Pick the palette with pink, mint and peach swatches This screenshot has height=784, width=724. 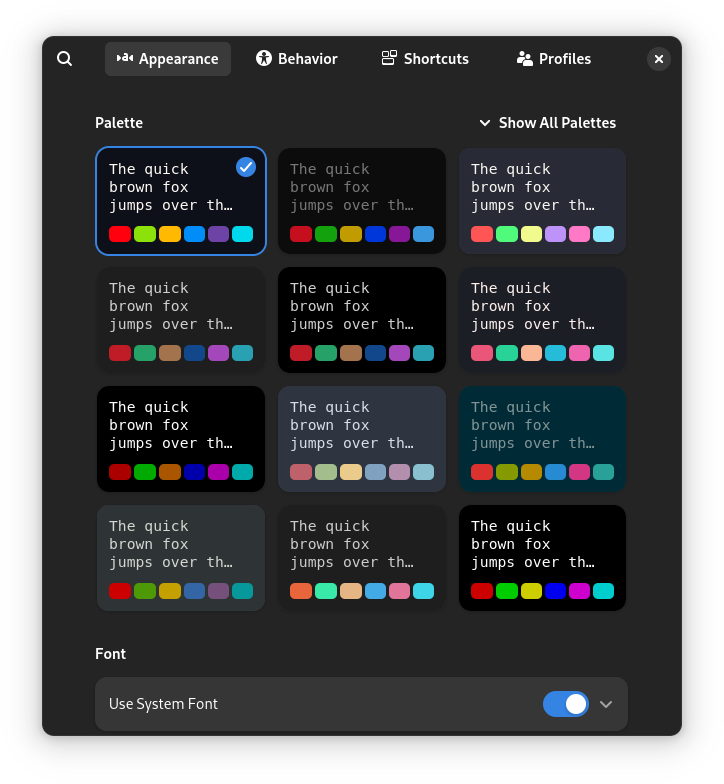point(542,320)
